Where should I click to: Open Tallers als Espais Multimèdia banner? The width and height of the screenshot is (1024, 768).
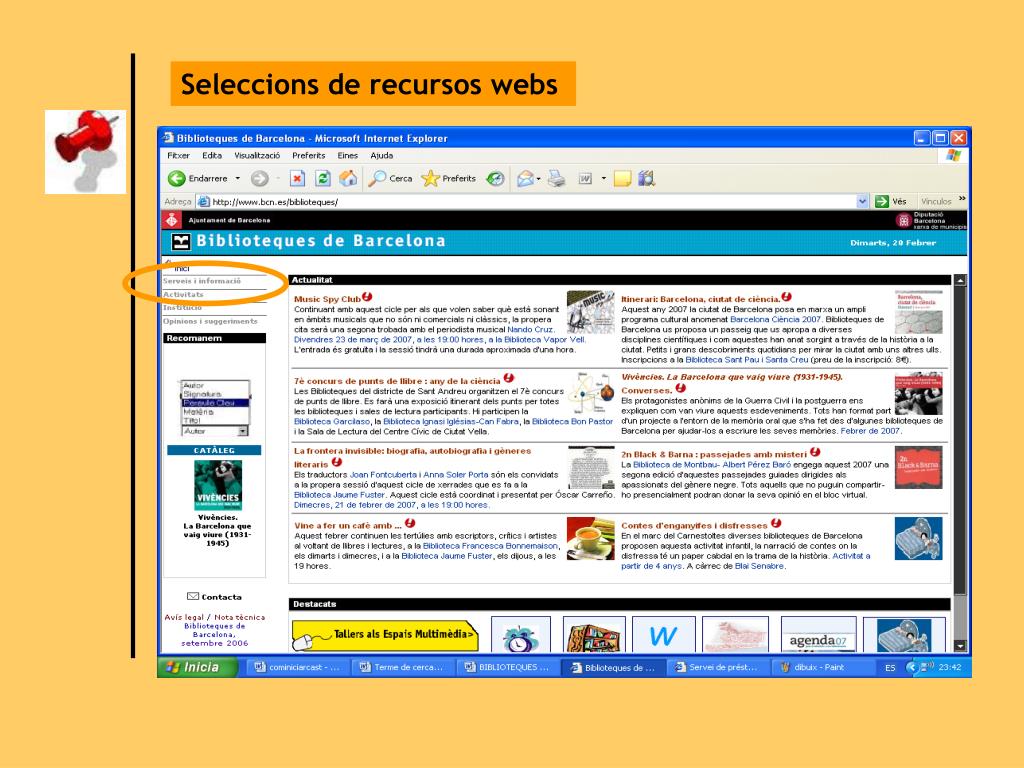point(385,635)
